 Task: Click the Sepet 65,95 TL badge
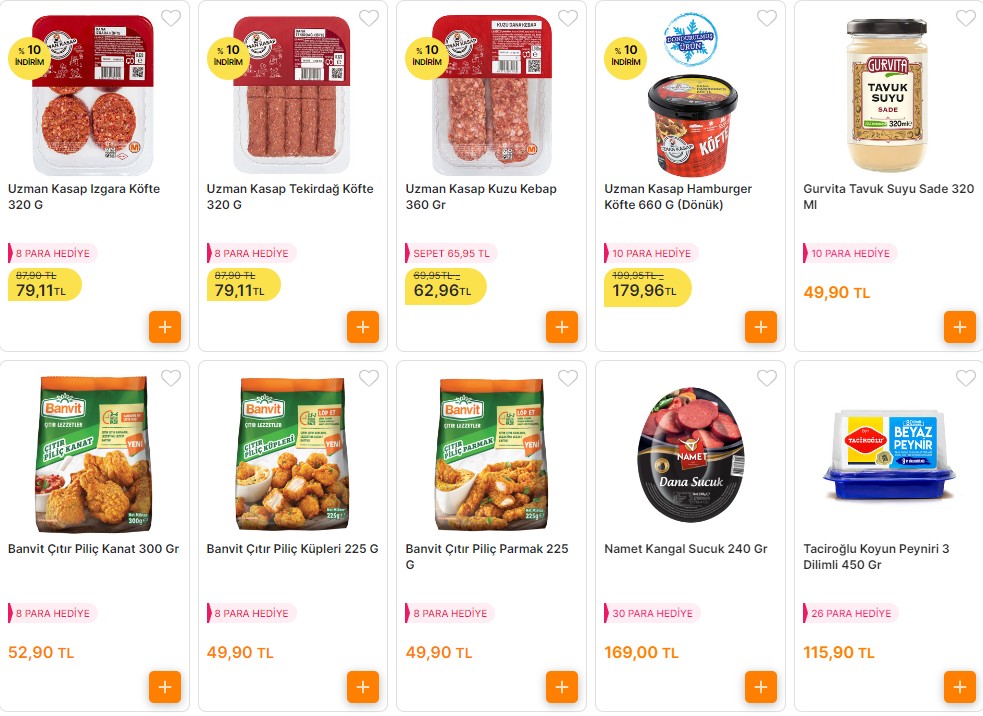coord(451,253)
